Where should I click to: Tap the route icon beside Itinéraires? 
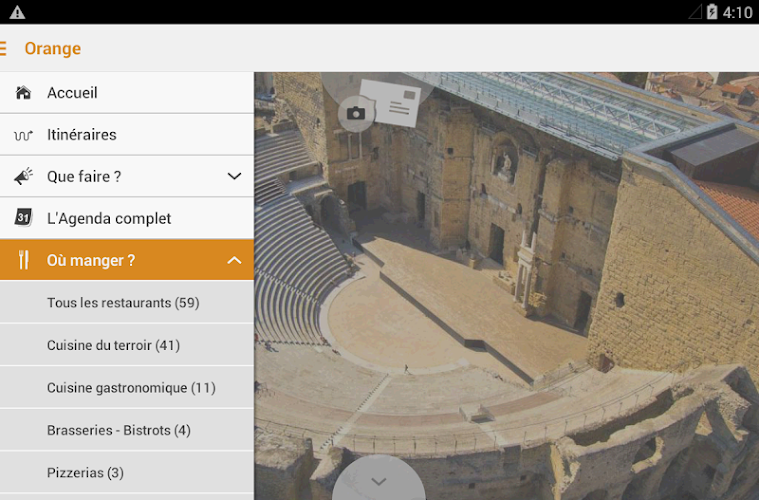tap(23, 135)
